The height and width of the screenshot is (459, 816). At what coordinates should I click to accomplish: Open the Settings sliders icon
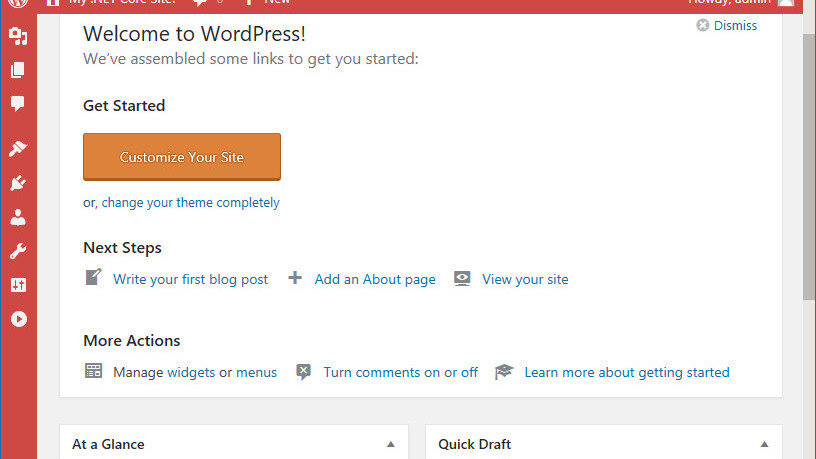(18, 285)
